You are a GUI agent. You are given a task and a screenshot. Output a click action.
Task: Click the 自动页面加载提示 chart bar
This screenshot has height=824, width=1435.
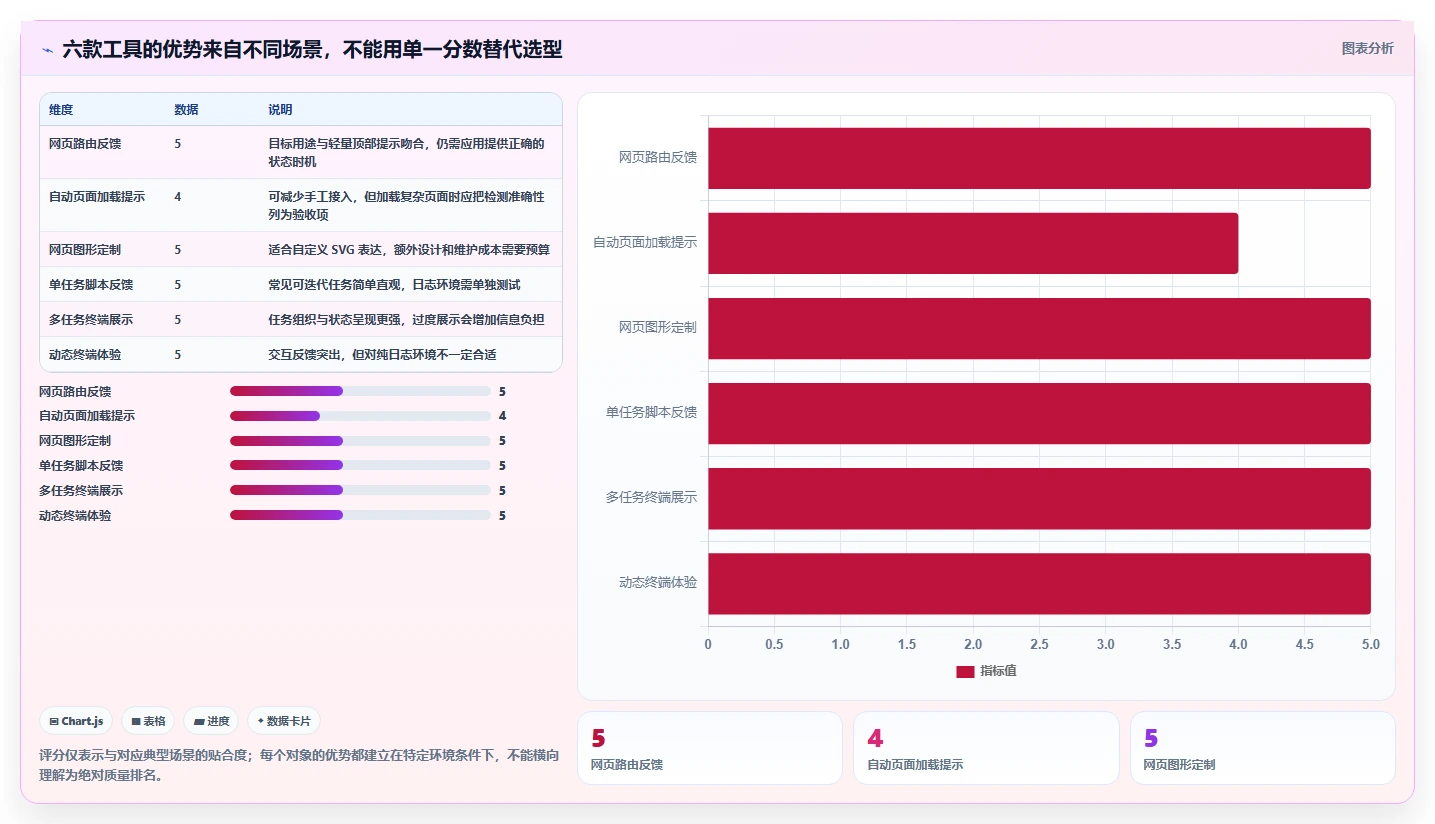(x=973, y=243)
